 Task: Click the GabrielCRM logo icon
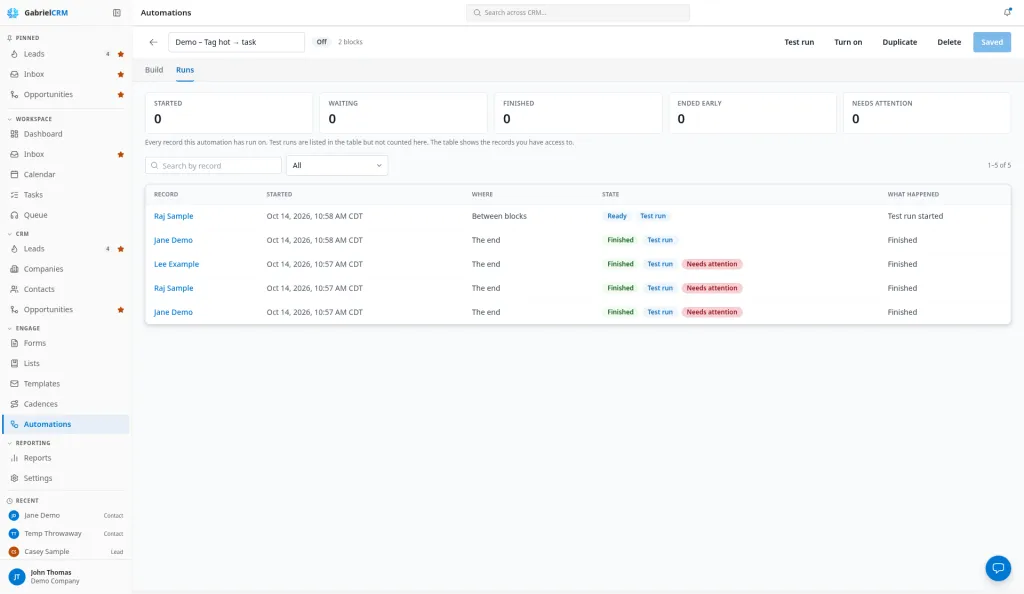pyautogui.click(x=12, y=12)
